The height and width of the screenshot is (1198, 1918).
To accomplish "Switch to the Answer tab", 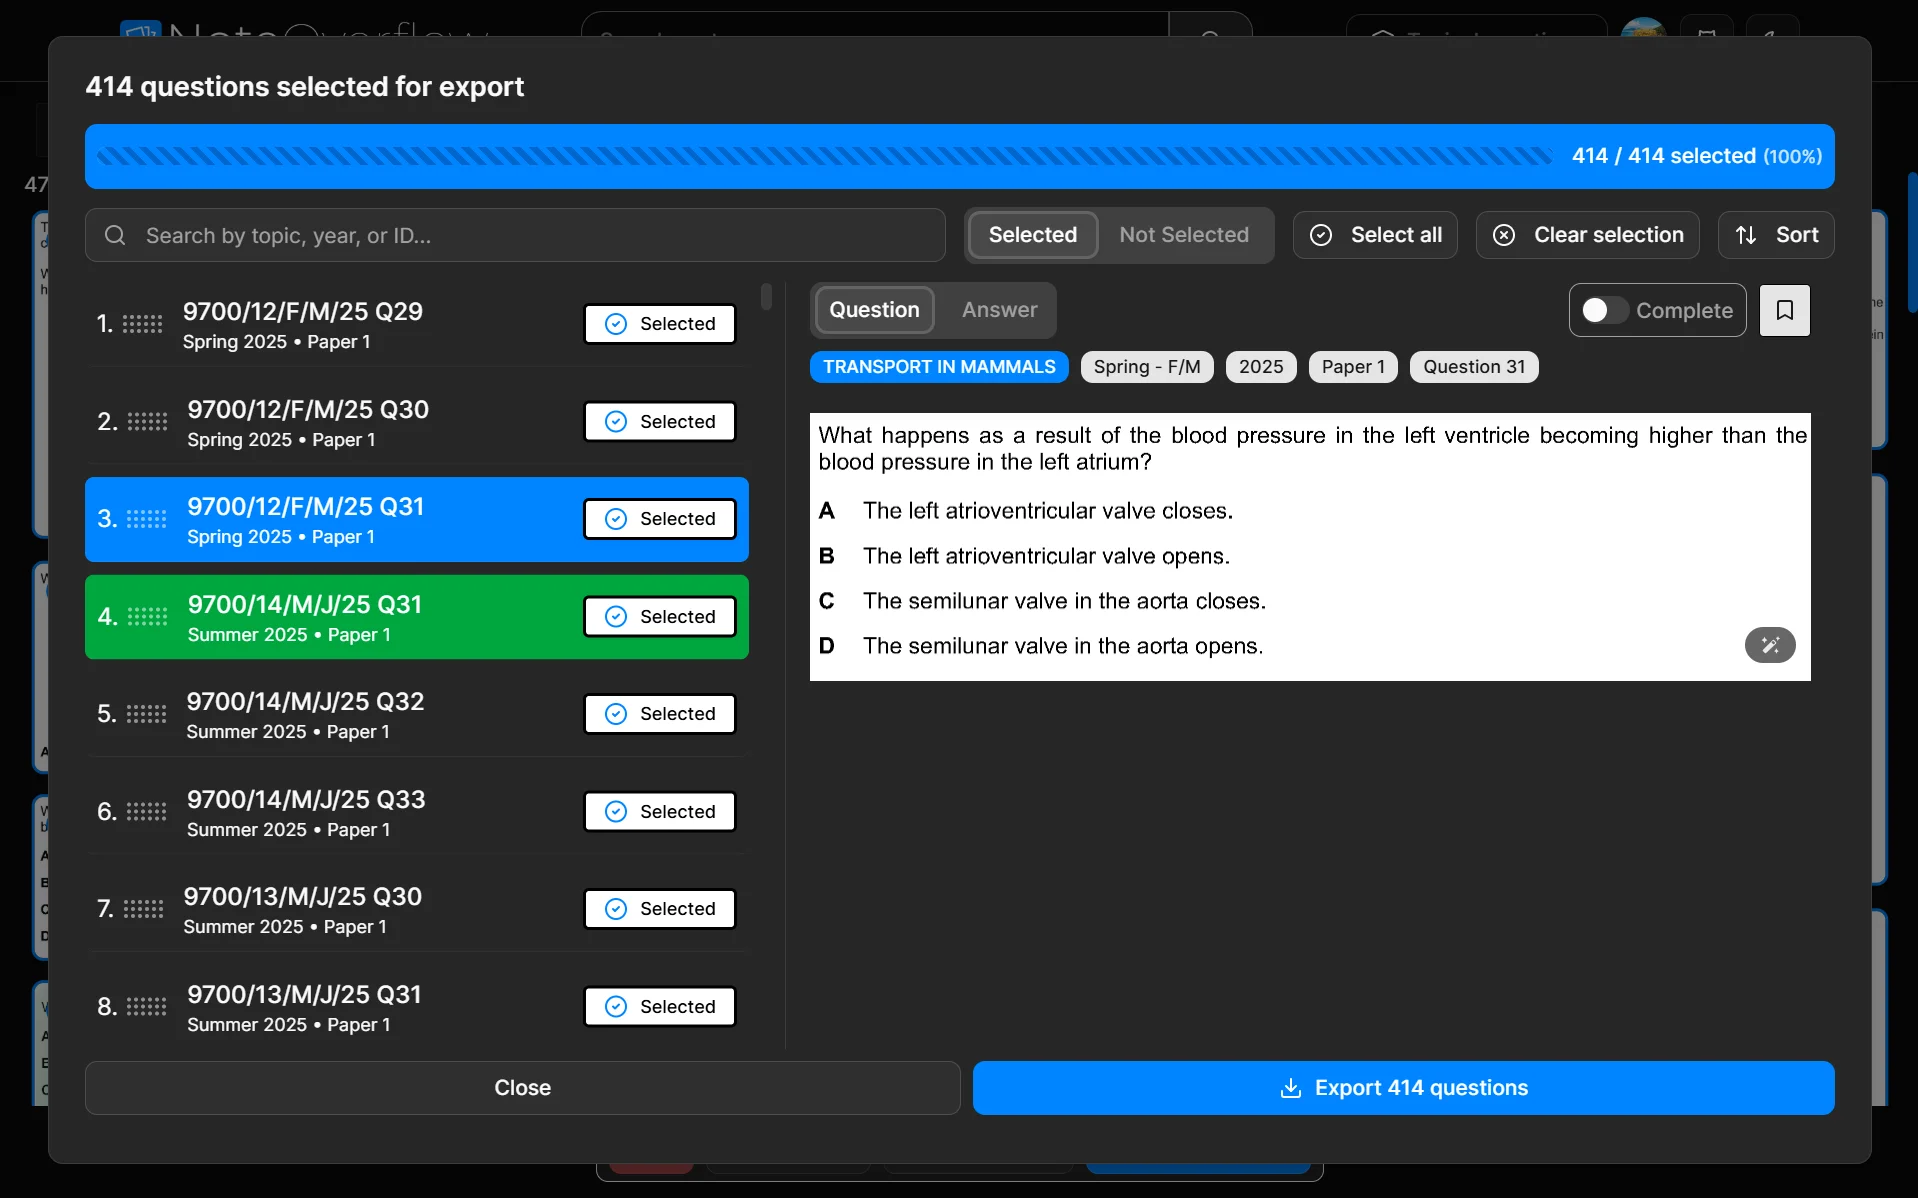I will pos(999,310).
